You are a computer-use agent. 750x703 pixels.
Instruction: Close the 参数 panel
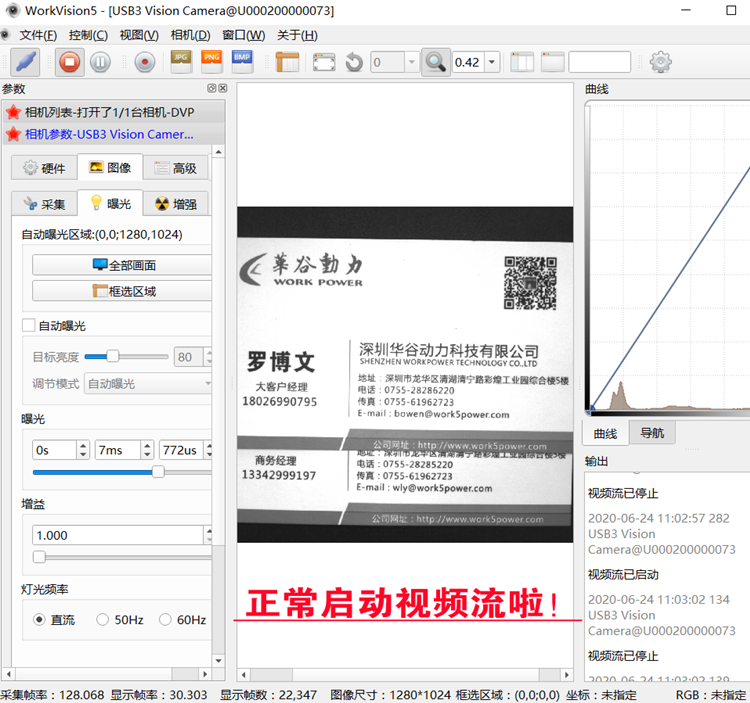click(222, 88)
